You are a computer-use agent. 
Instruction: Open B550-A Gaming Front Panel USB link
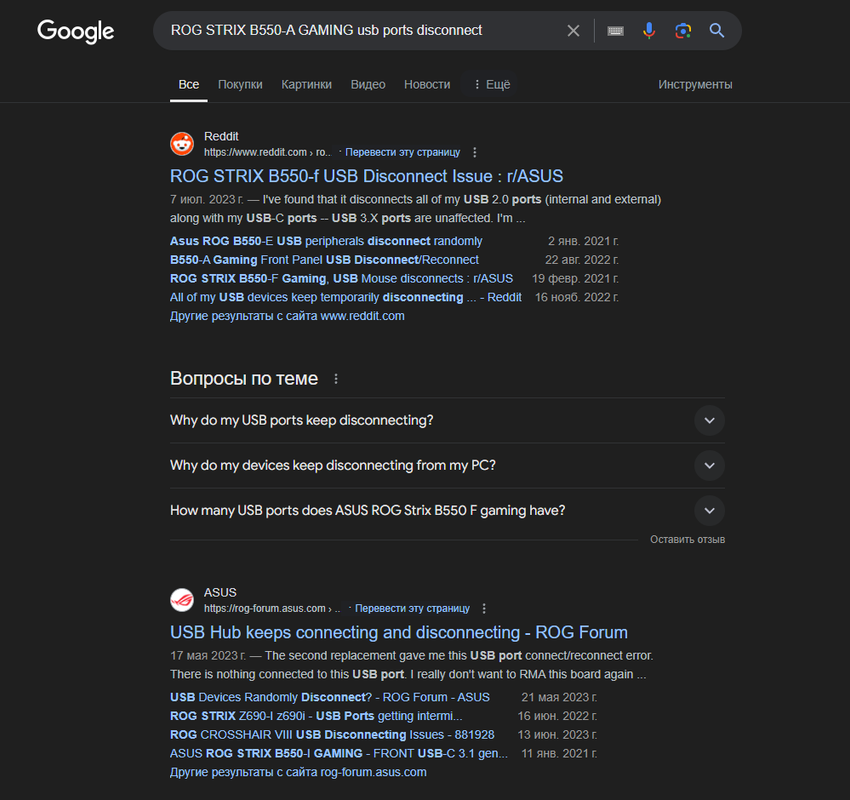pos(324,260)
